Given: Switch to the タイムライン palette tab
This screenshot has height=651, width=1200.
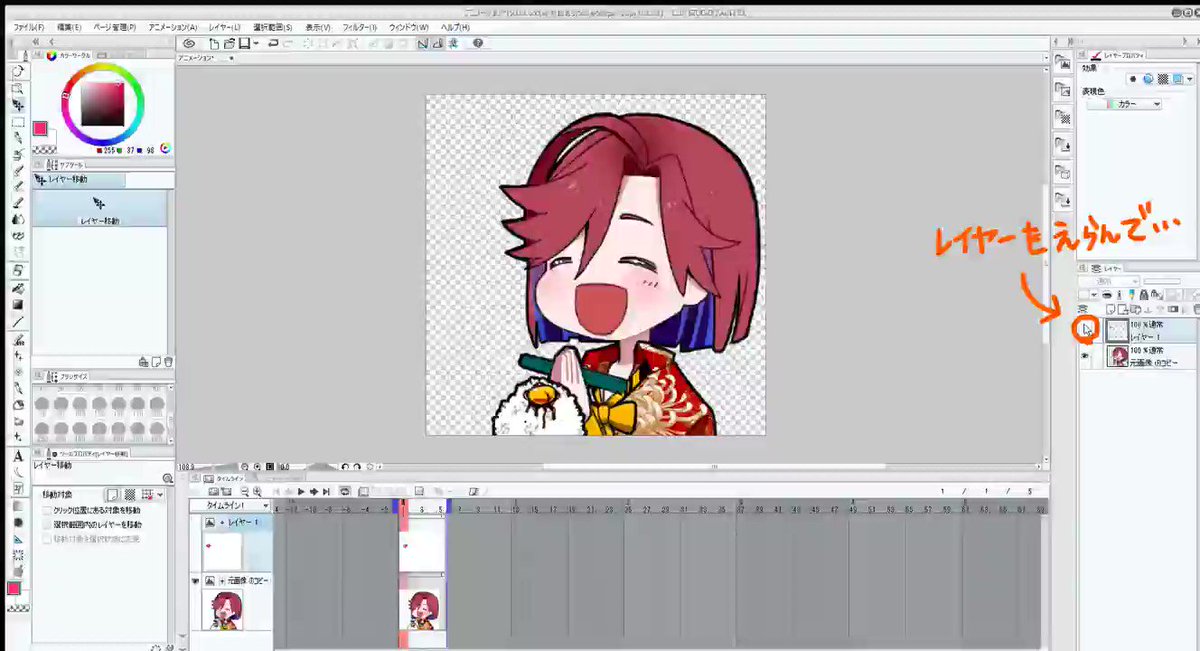Looking at the screenshot, I should [x=222, y=479].
